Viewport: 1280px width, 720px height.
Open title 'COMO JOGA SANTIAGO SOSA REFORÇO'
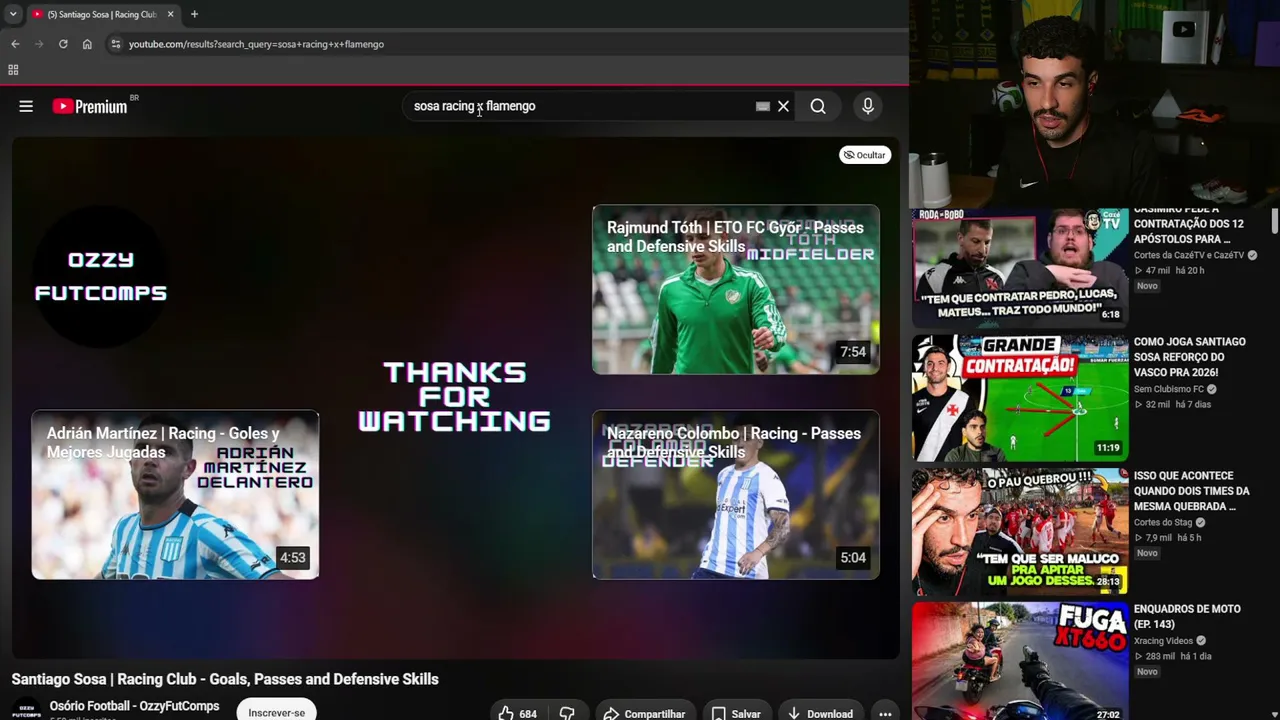coord(1190,357)
